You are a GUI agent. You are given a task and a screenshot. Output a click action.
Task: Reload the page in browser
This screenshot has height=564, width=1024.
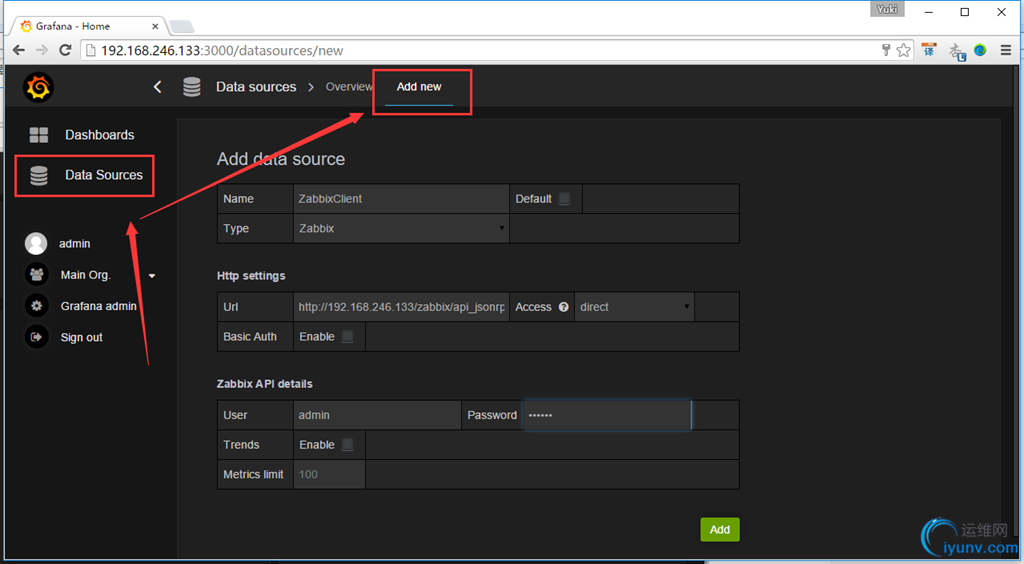click(x=65, y=50)
